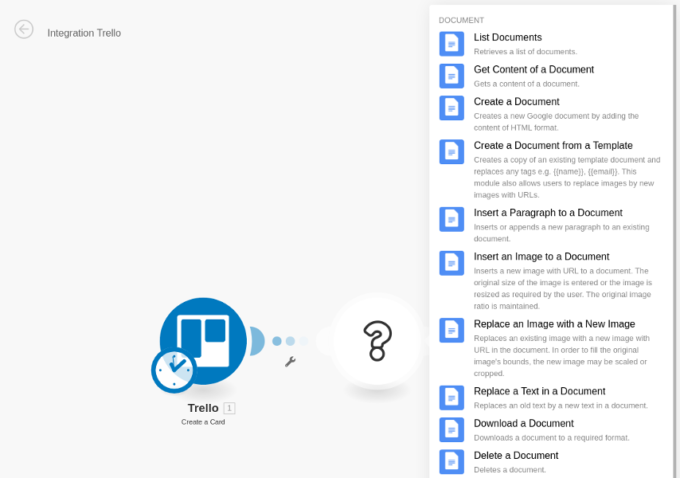Select Replace an Image with a New Image
The image size is (680, 478).
click(x=554, y=324)
